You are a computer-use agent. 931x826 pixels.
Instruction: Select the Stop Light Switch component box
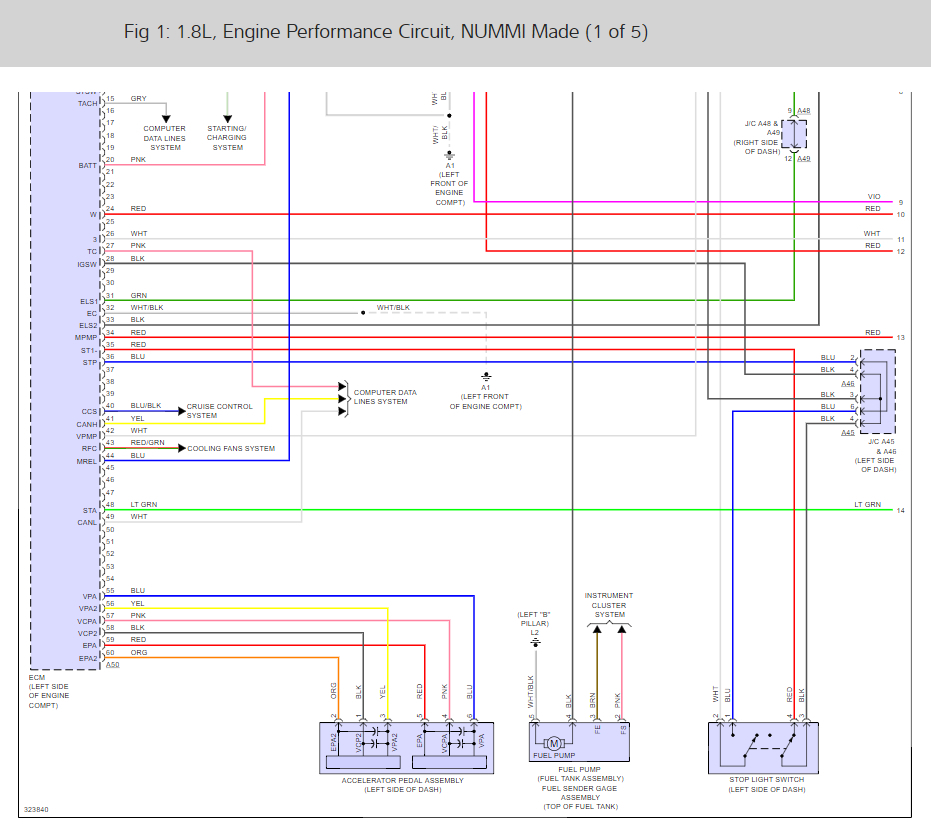[763, 748]
